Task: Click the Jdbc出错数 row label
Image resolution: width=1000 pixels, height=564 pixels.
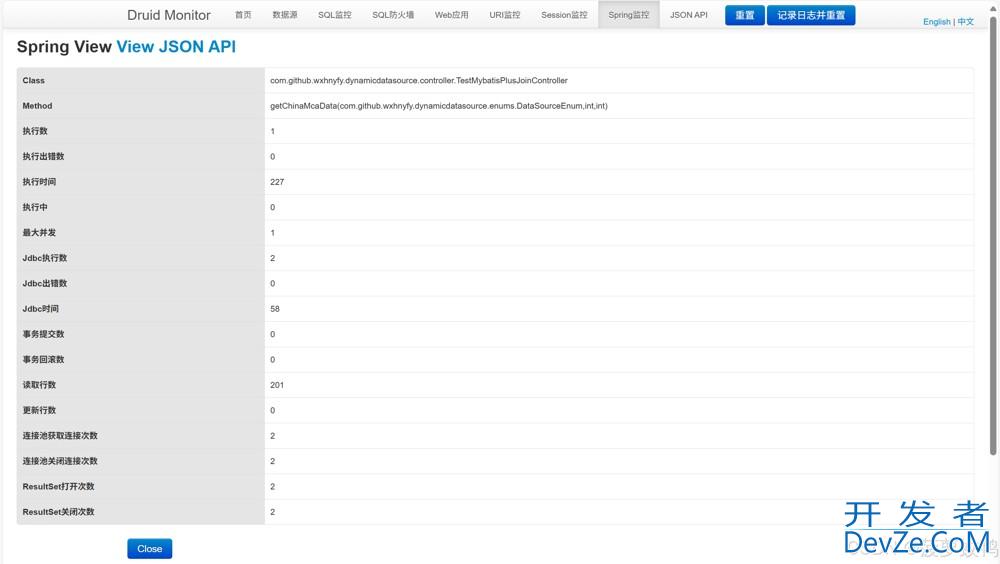Action: pyautogui.click(x=45, y=283)
